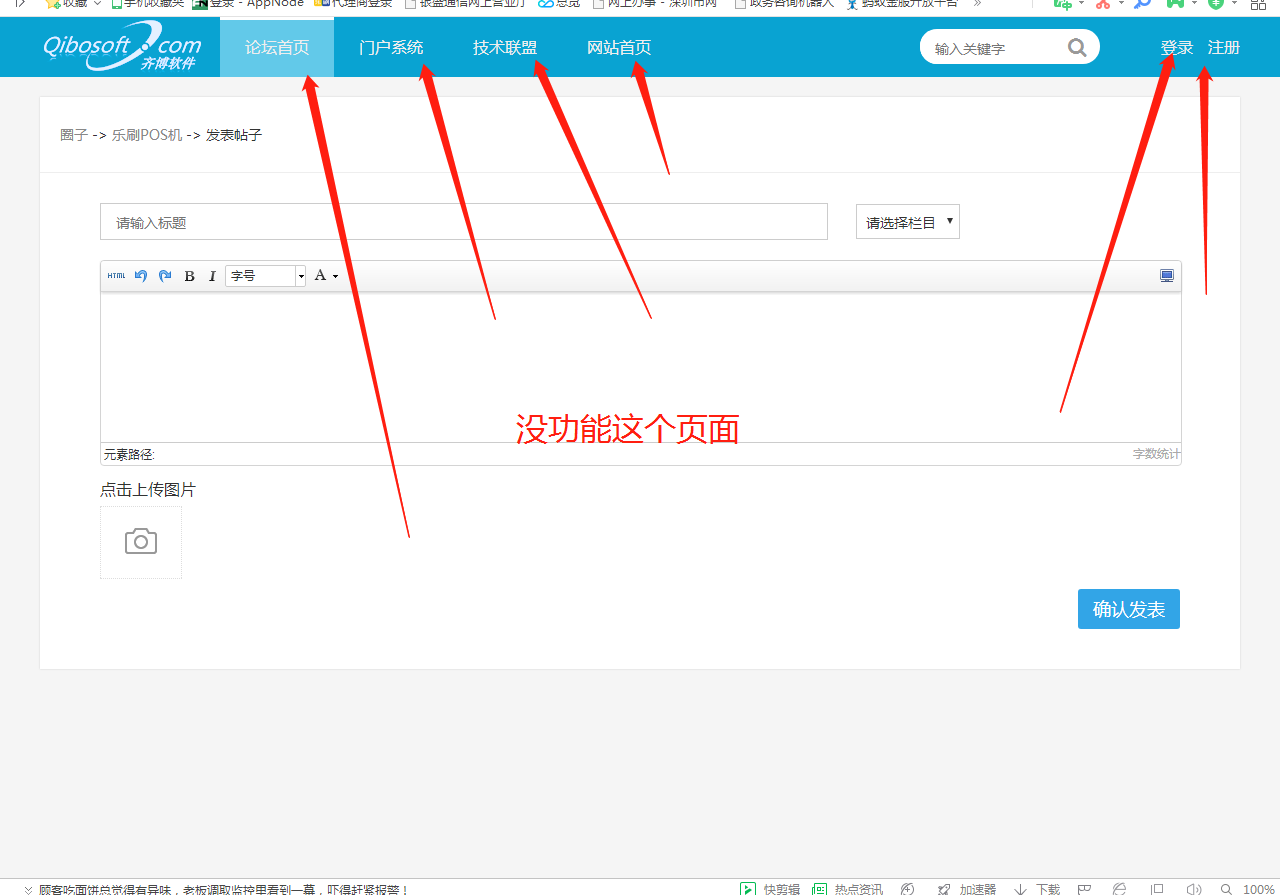Viewport: 1280px width, 895px height.
Task: Expand the 请选择栏目 category dropdown
Action: (907, 222)
